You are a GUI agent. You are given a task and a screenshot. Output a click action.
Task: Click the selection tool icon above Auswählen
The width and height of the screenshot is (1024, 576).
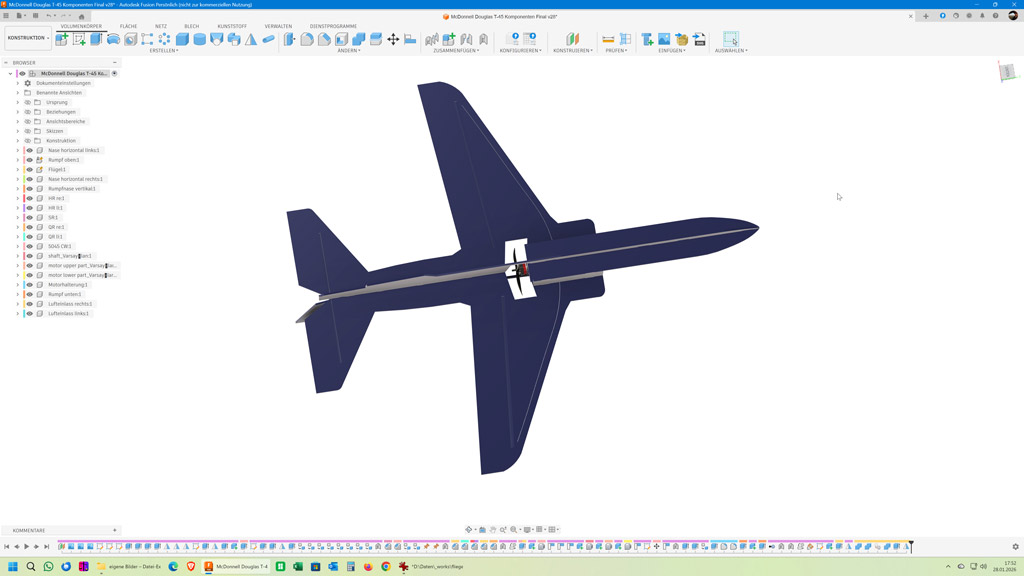coord(731,39)
